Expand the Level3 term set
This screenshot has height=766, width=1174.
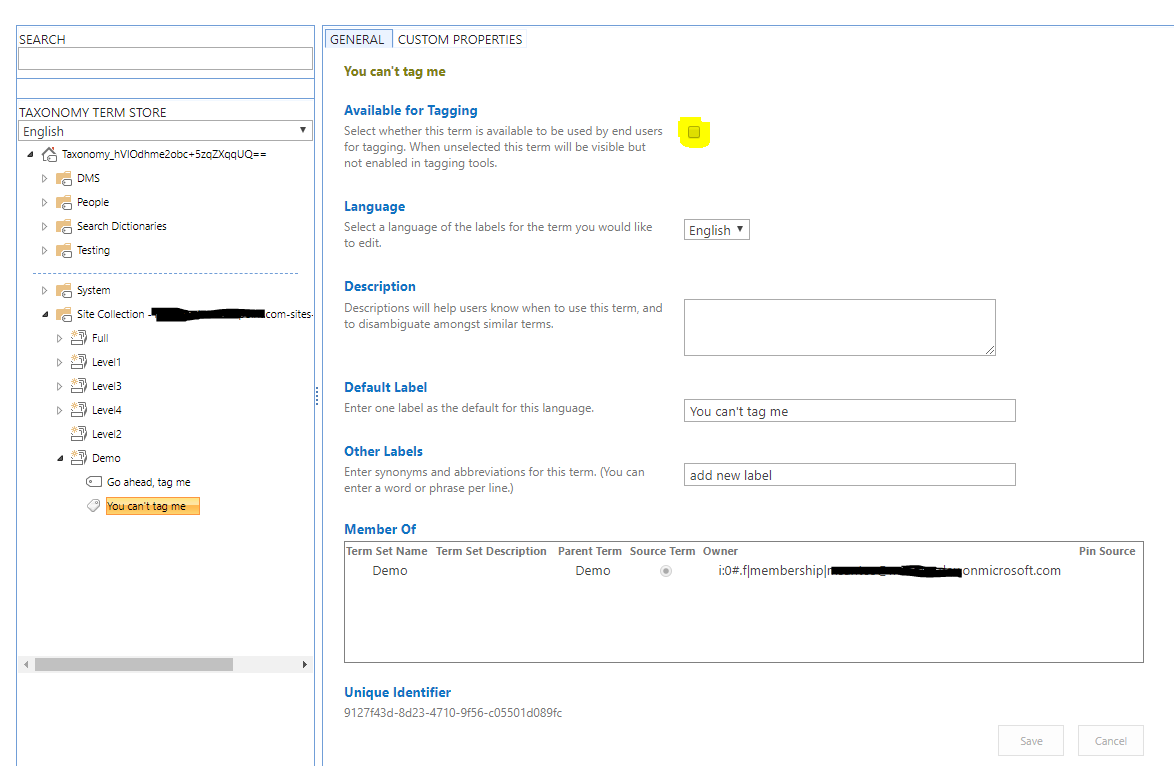pyautogui.click(x=59, y=386)
